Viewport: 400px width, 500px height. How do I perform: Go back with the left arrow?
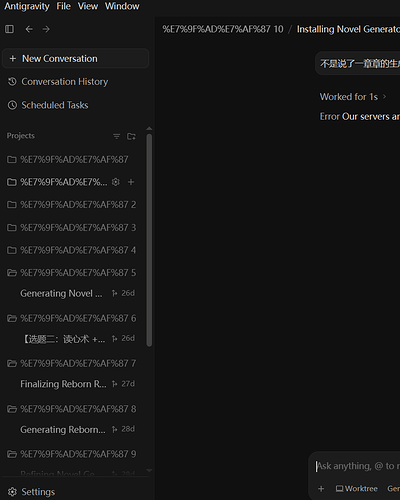coord(29,29)
